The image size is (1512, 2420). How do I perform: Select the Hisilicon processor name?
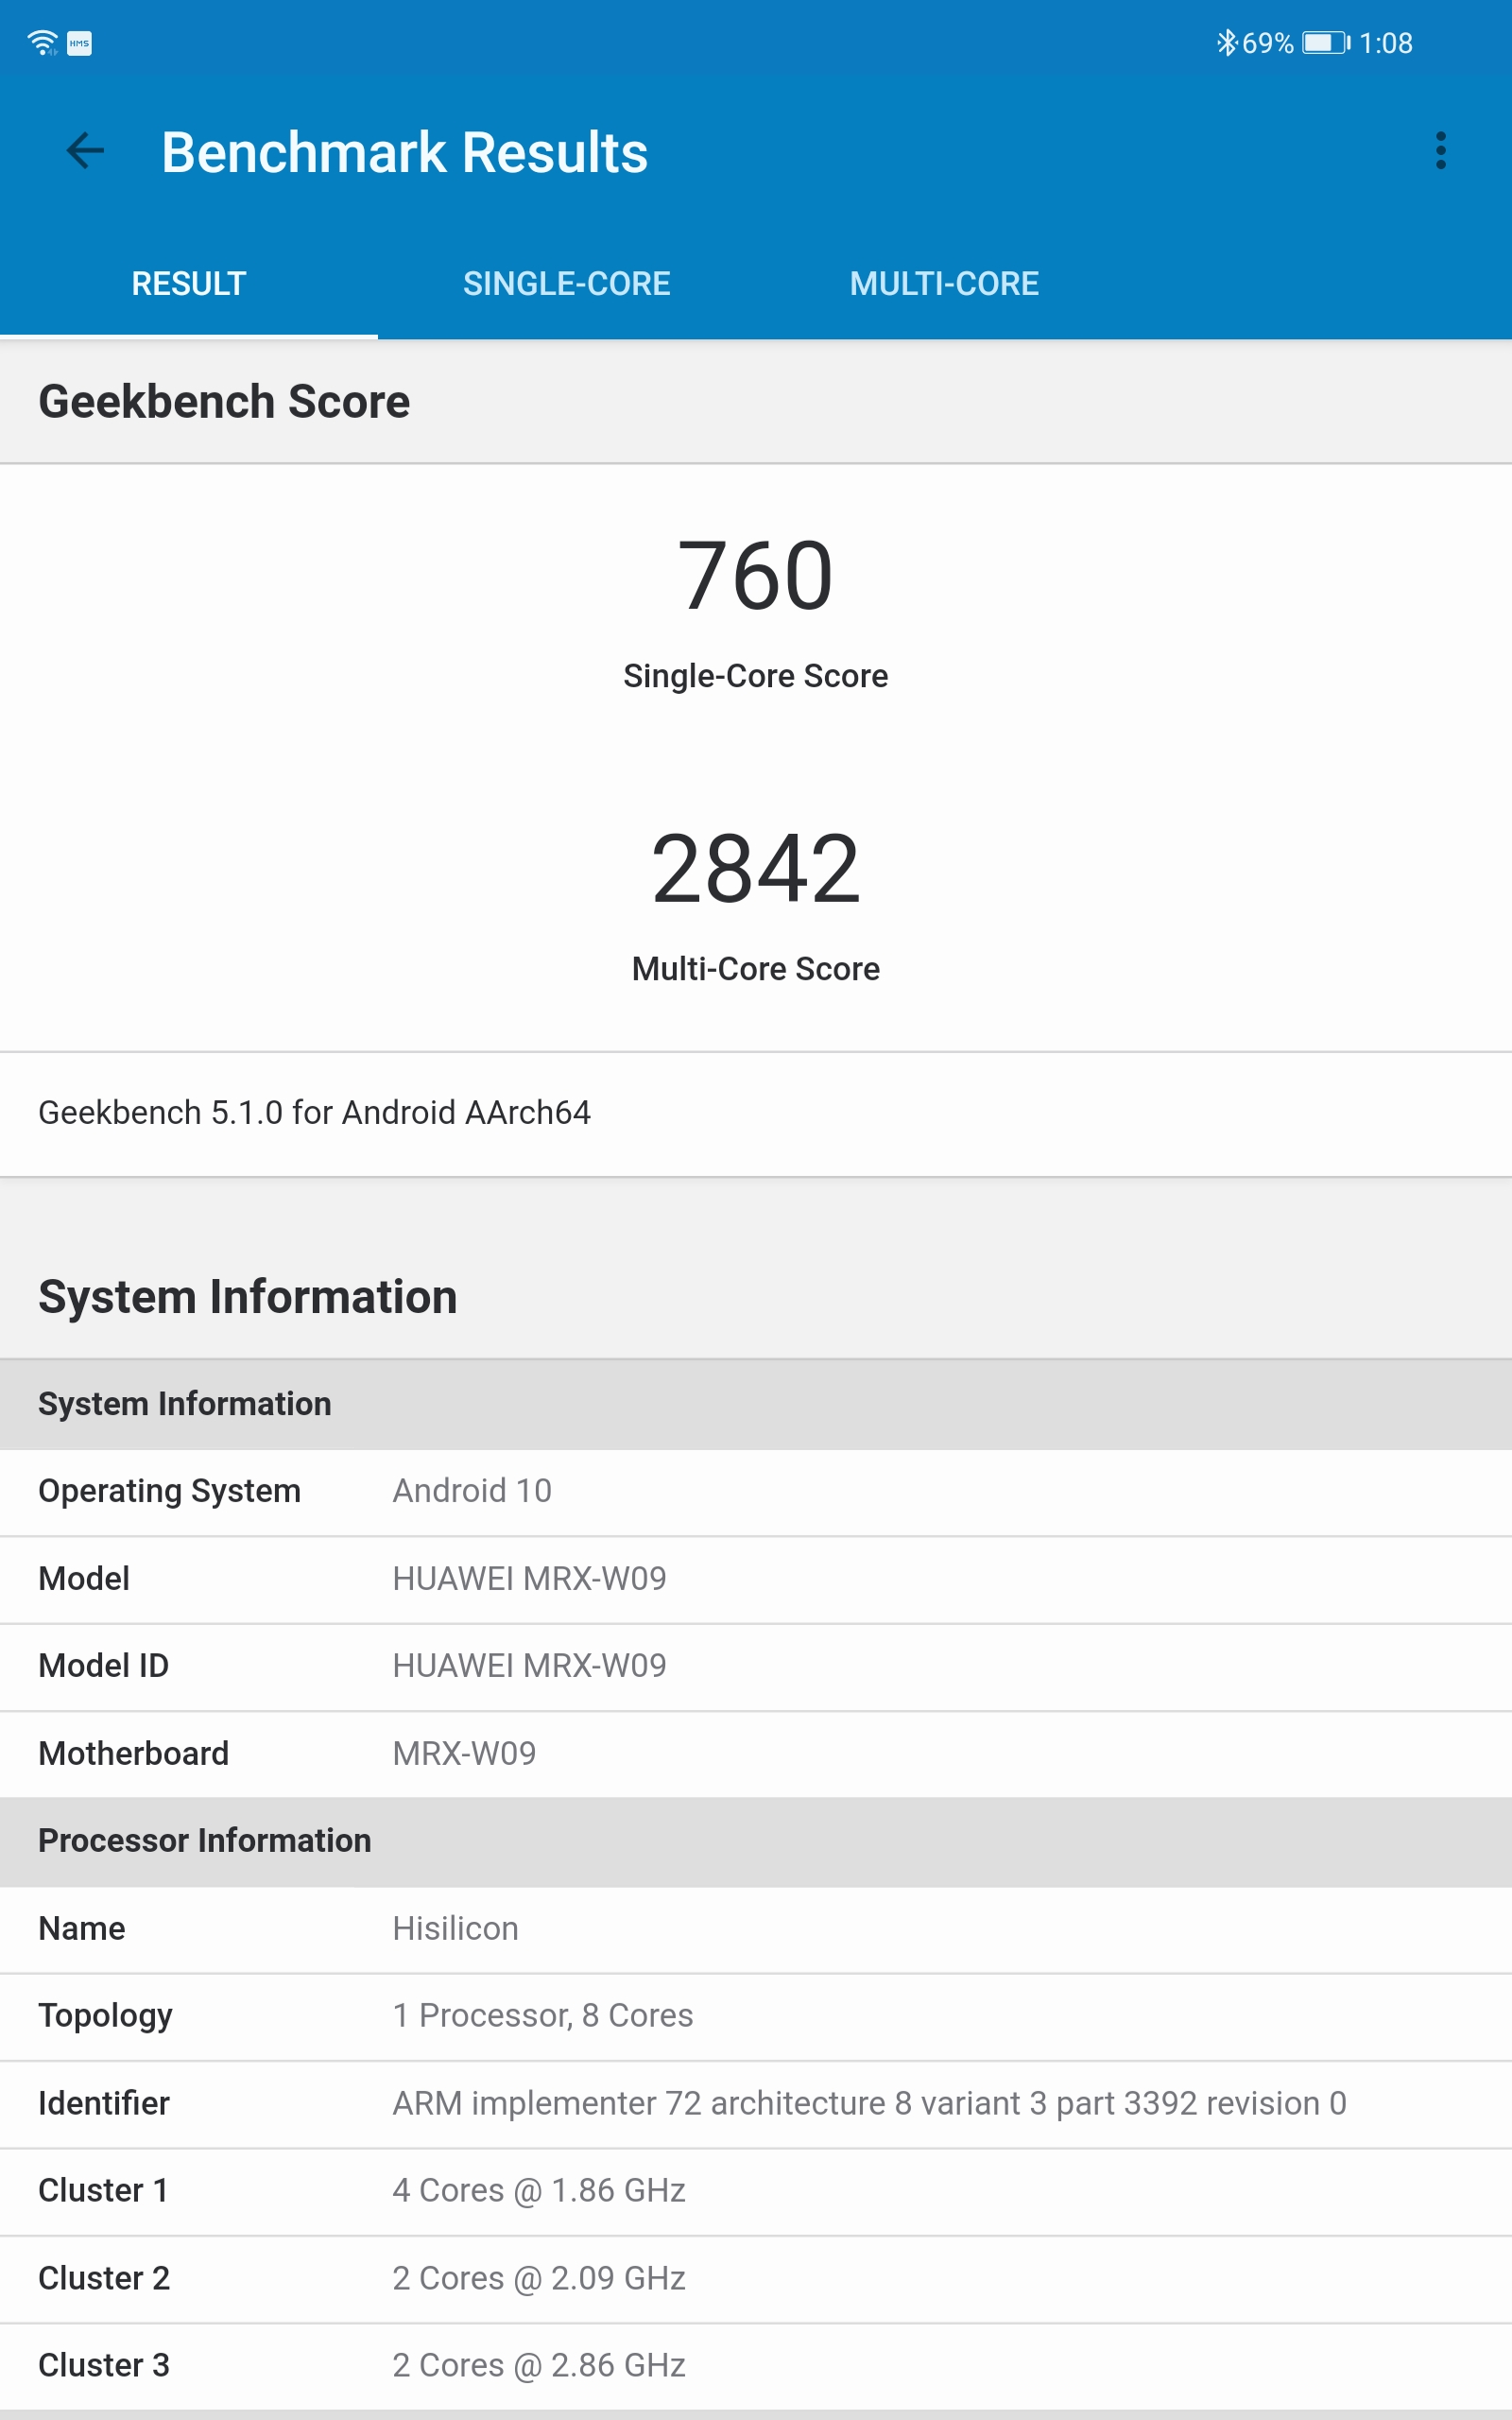[x=455, y=1929]
